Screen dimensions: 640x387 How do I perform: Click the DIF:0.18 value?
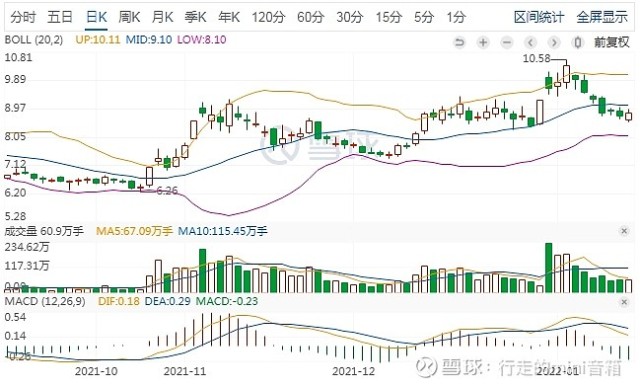tap(118, 302)
